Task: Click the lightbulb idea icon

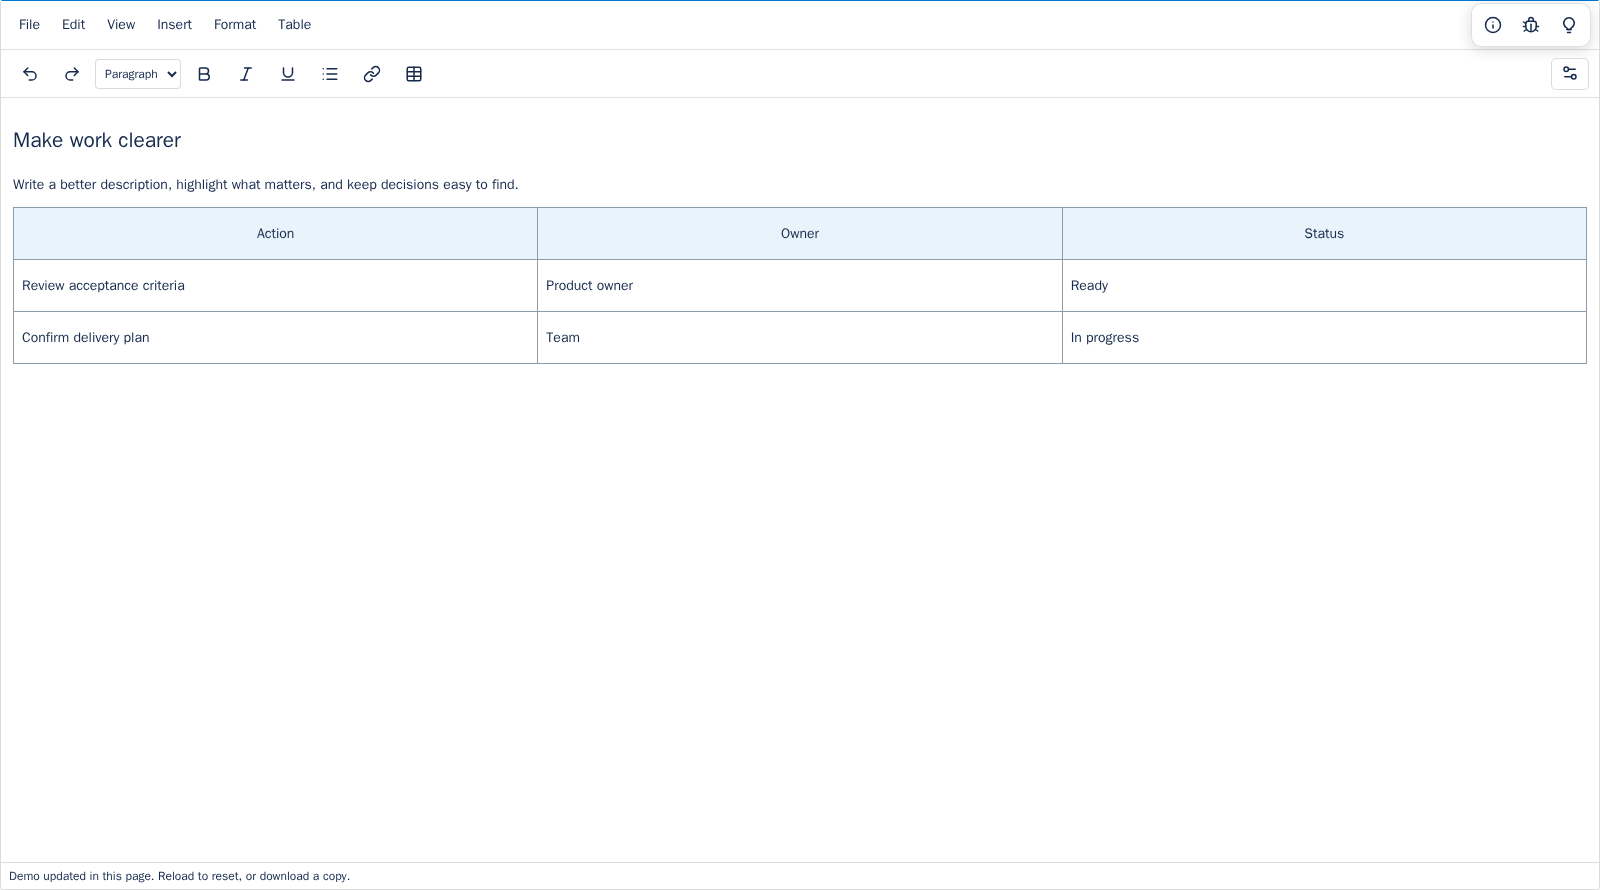Action: click(x=1569, y=25)
